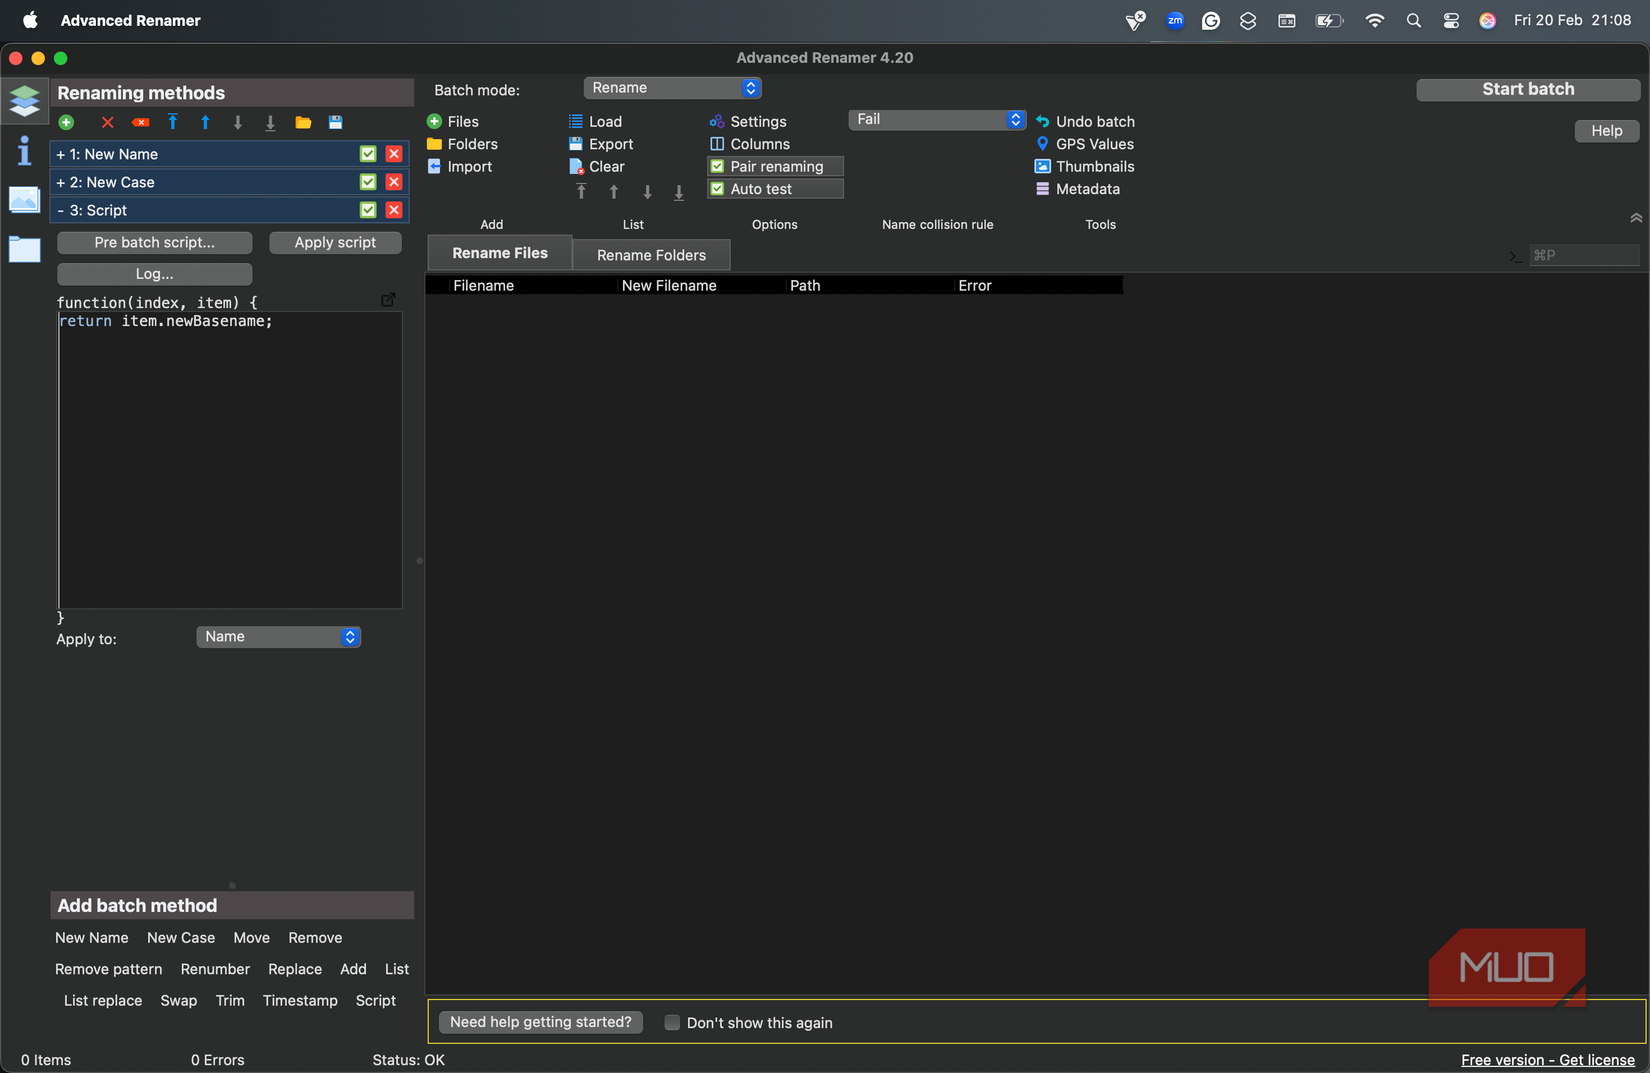The image size is (1650, 1073).
Task: Toggle the Auto test checkbox
Action: click(717, 189)
